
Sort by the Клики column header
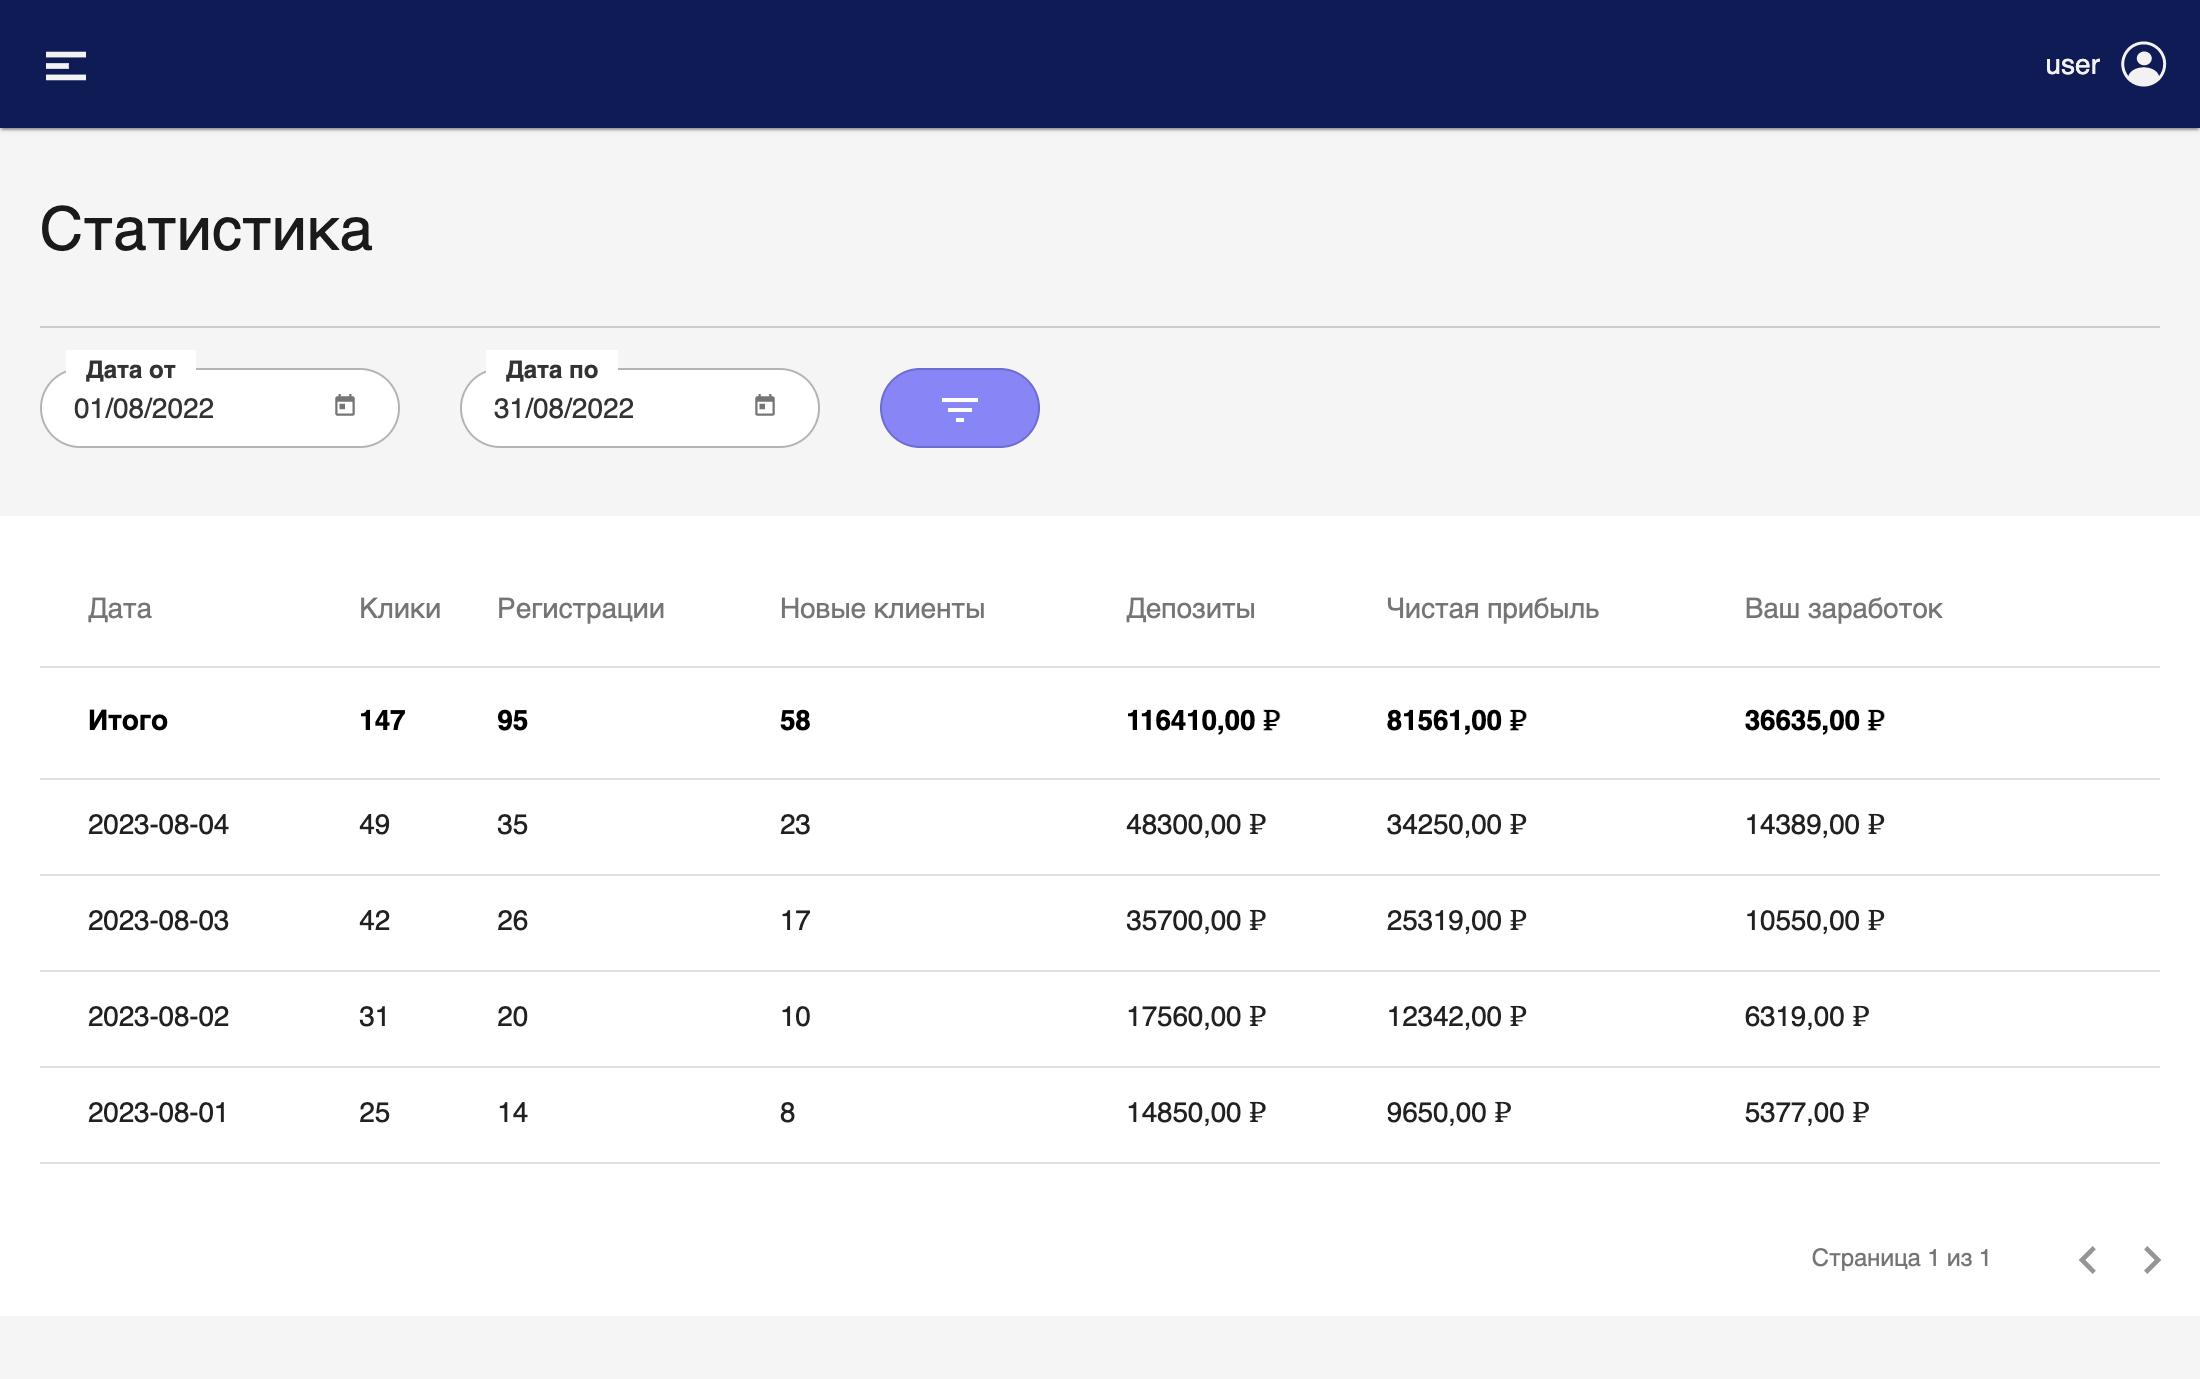pos(399,609)
